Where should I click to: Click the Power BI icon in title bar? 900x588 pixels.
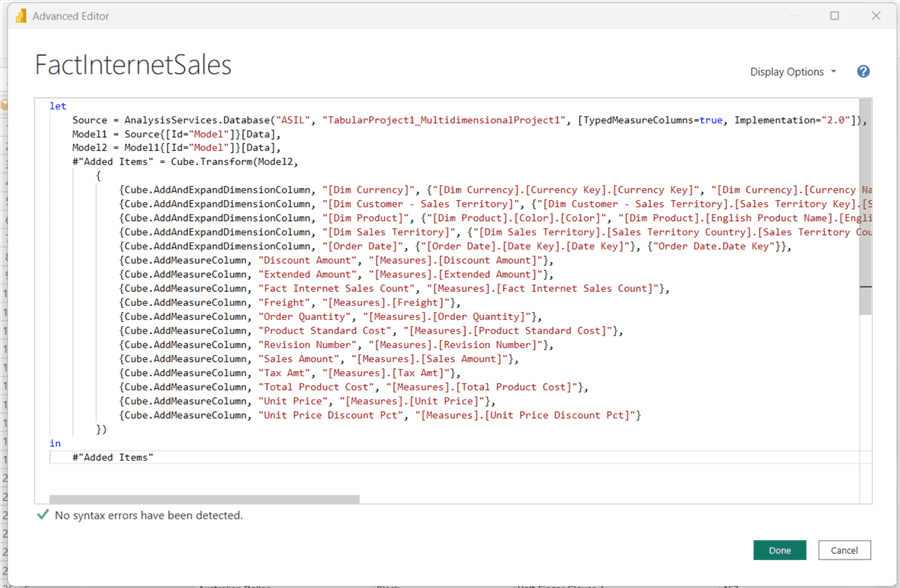[x=21, y=17]
